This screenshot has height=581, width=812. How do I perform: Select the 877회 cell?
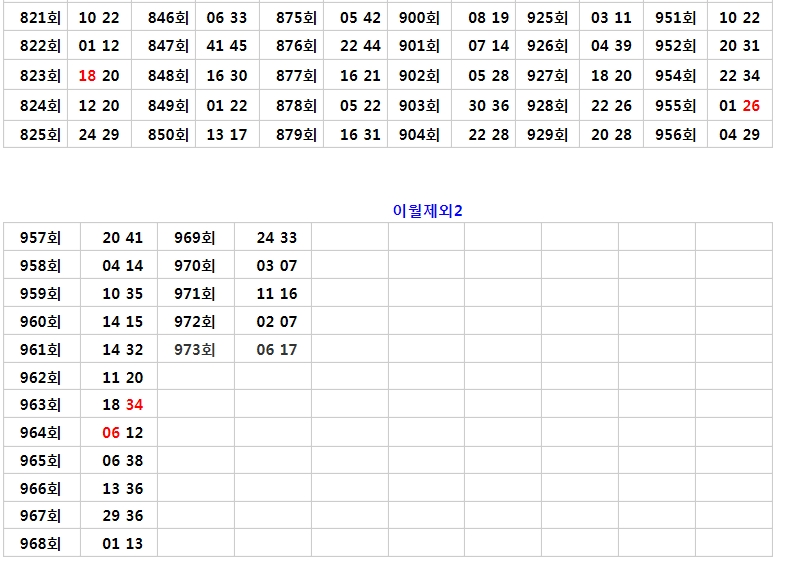point(296,76)
